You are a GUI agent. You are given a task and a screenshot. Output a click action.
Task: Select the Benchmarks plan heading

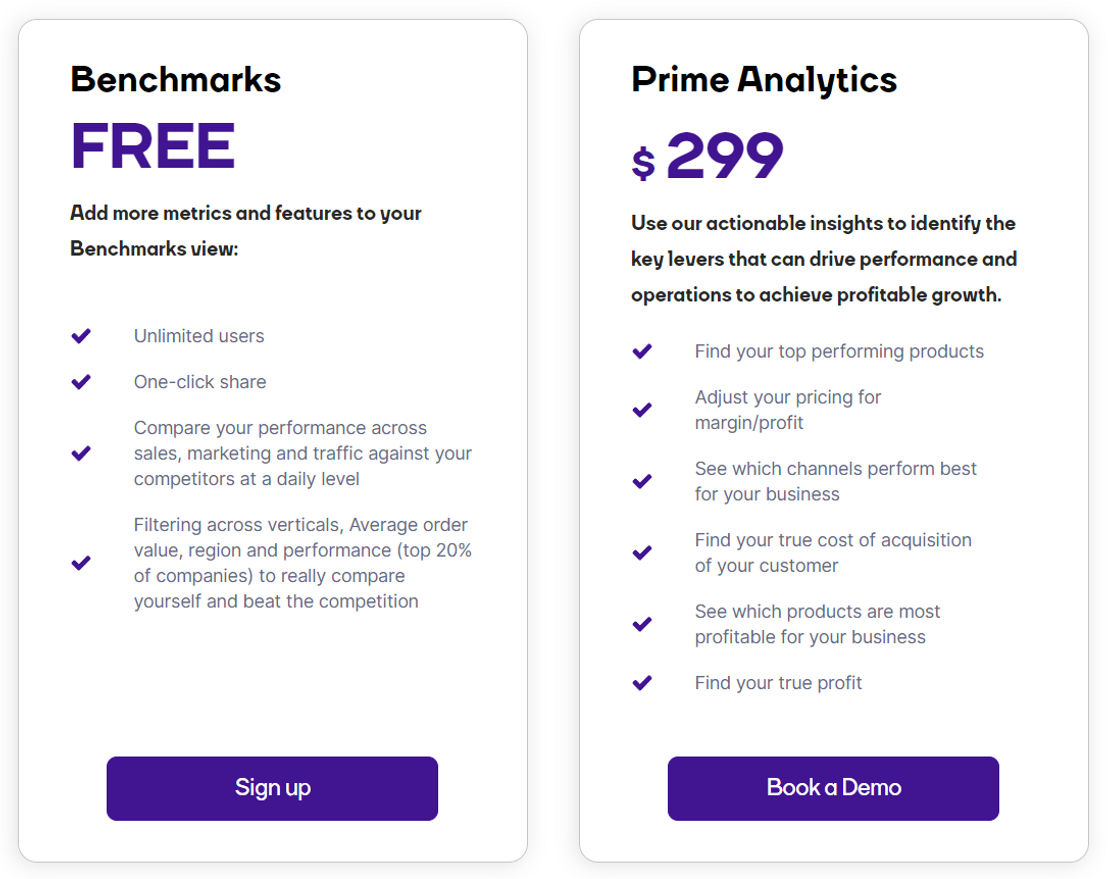(176, 79)
